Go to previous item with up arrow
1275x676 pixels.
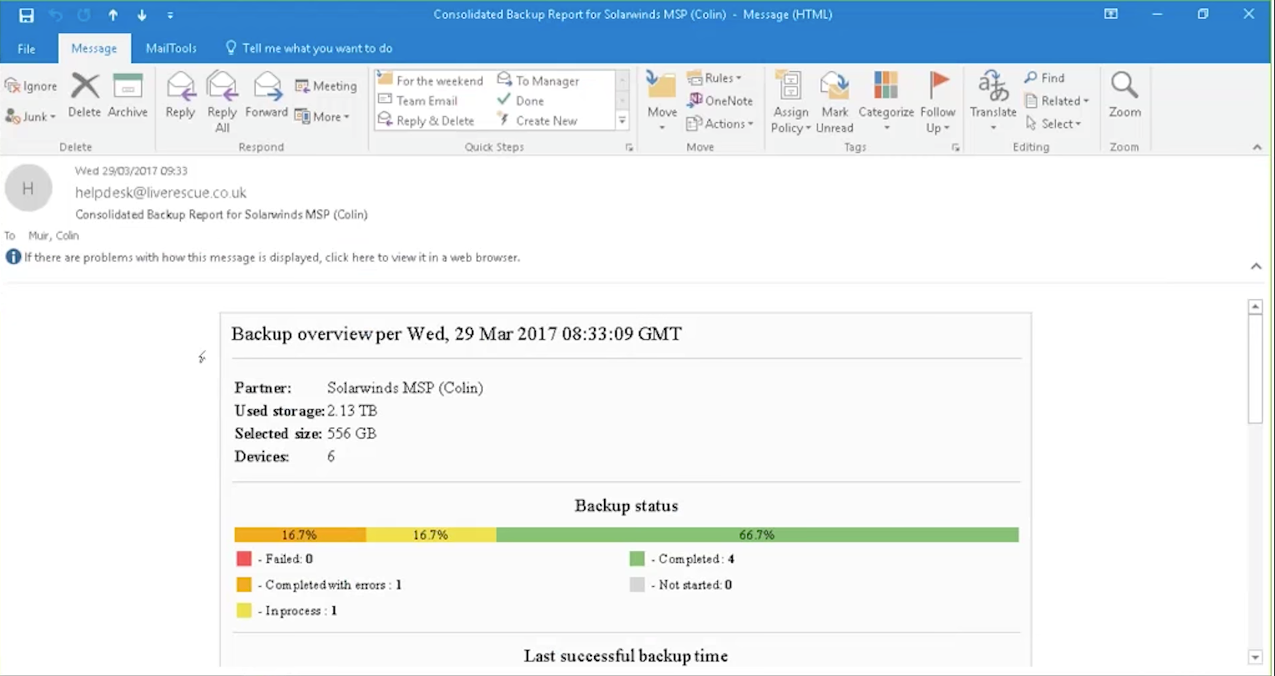tap(113, 15)
